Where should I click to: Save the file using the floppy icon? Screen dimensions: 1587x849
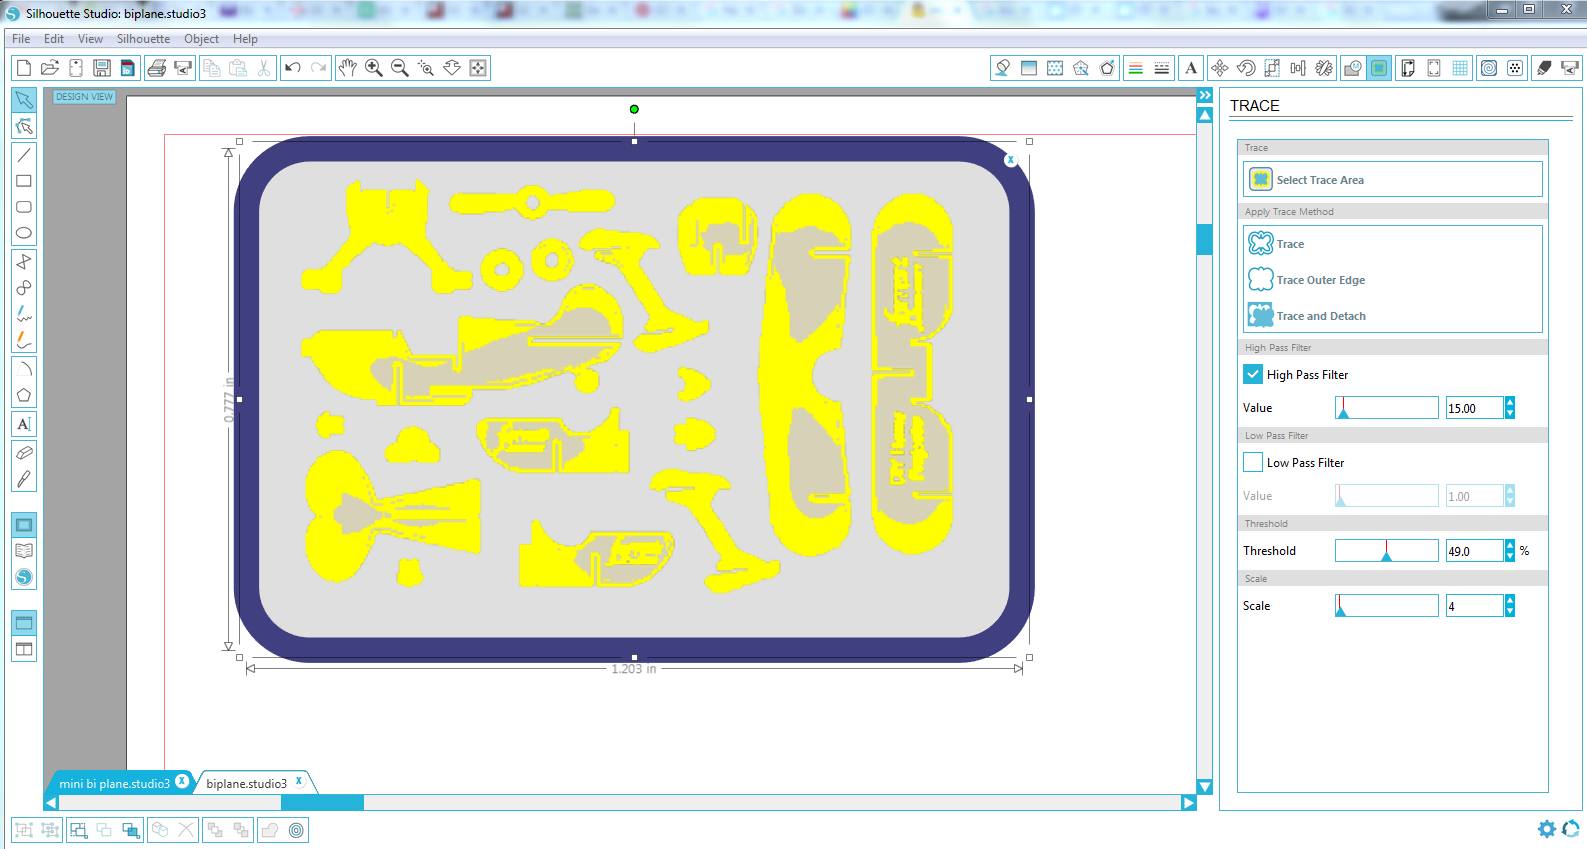click(102, 68)
